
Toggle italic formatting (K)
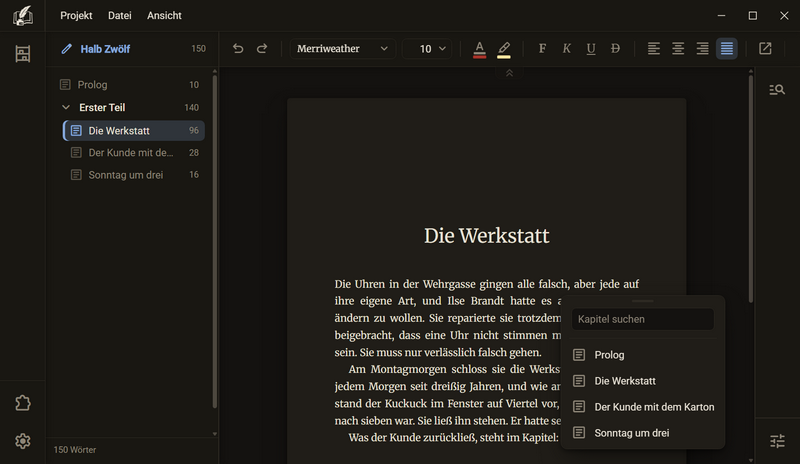(x=566, y=48)
